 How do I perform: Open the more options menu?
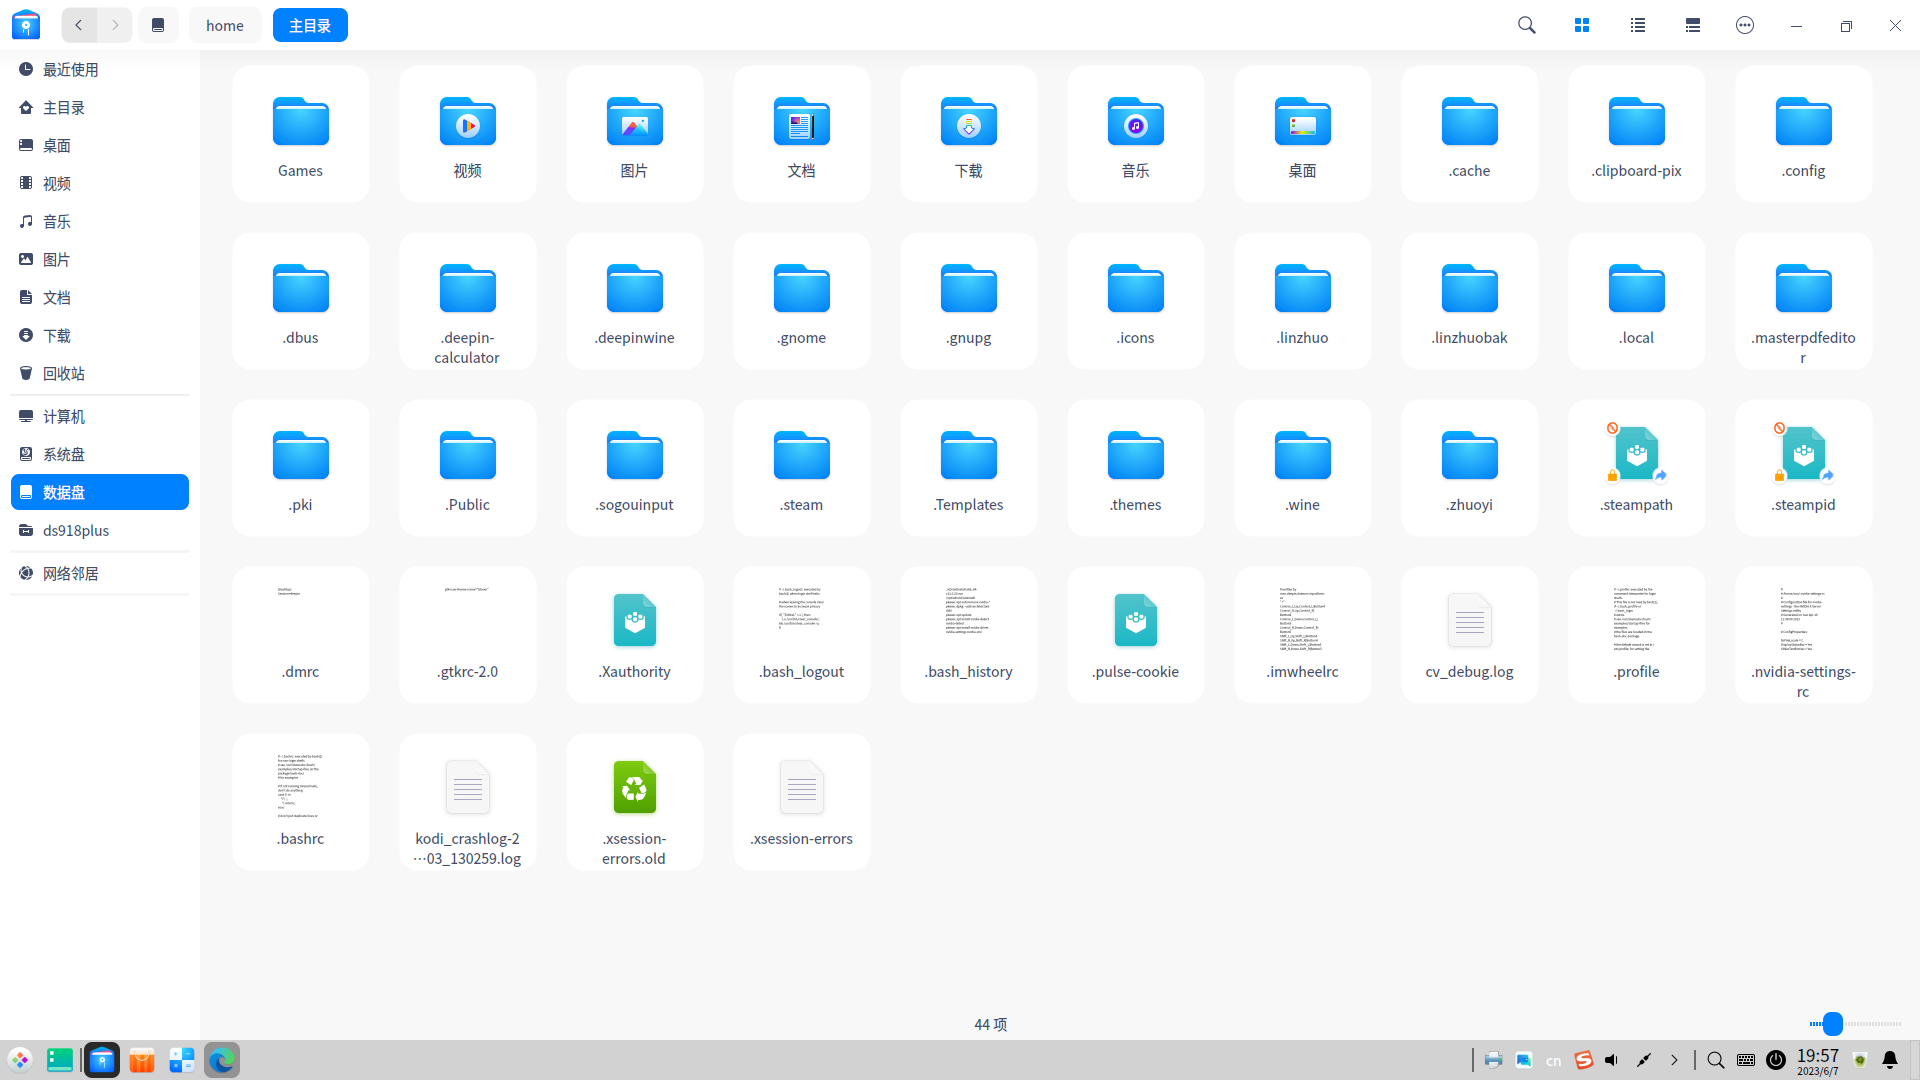click(1745, 25)
